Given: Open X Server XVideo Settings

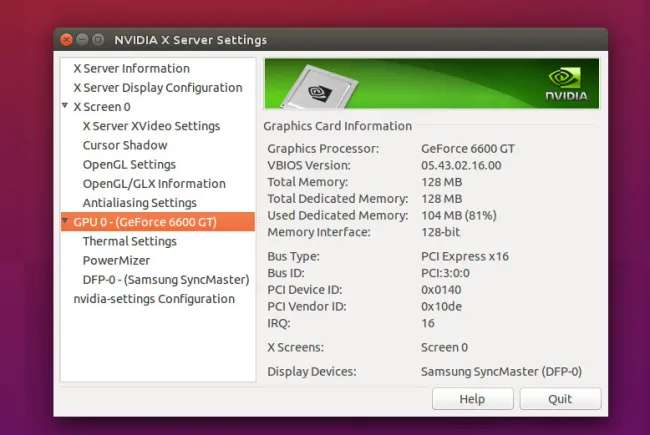Looking at the screenshot, I should (x=151, y=126).
